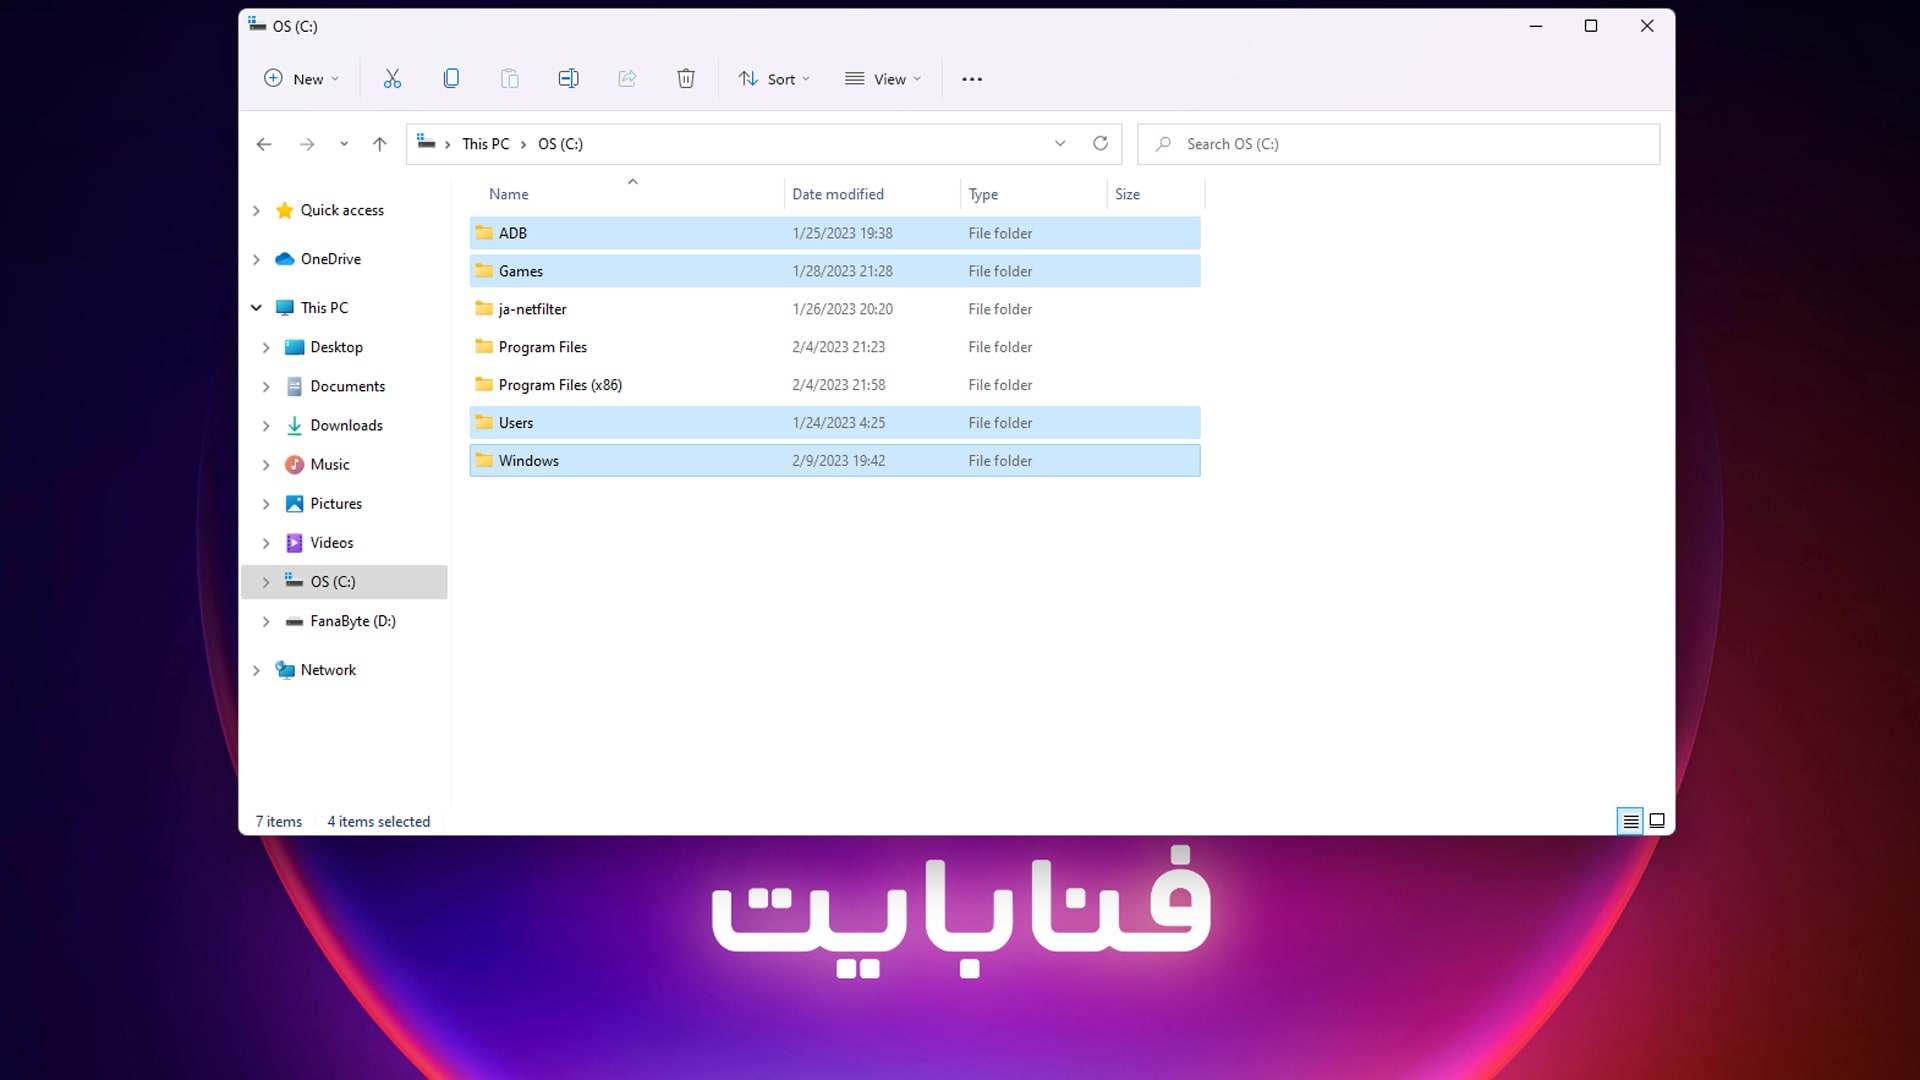Screen dimensions: 1920x1080
Task: Maximize the OS (C:) window
Action: [x=1591, y=26]
